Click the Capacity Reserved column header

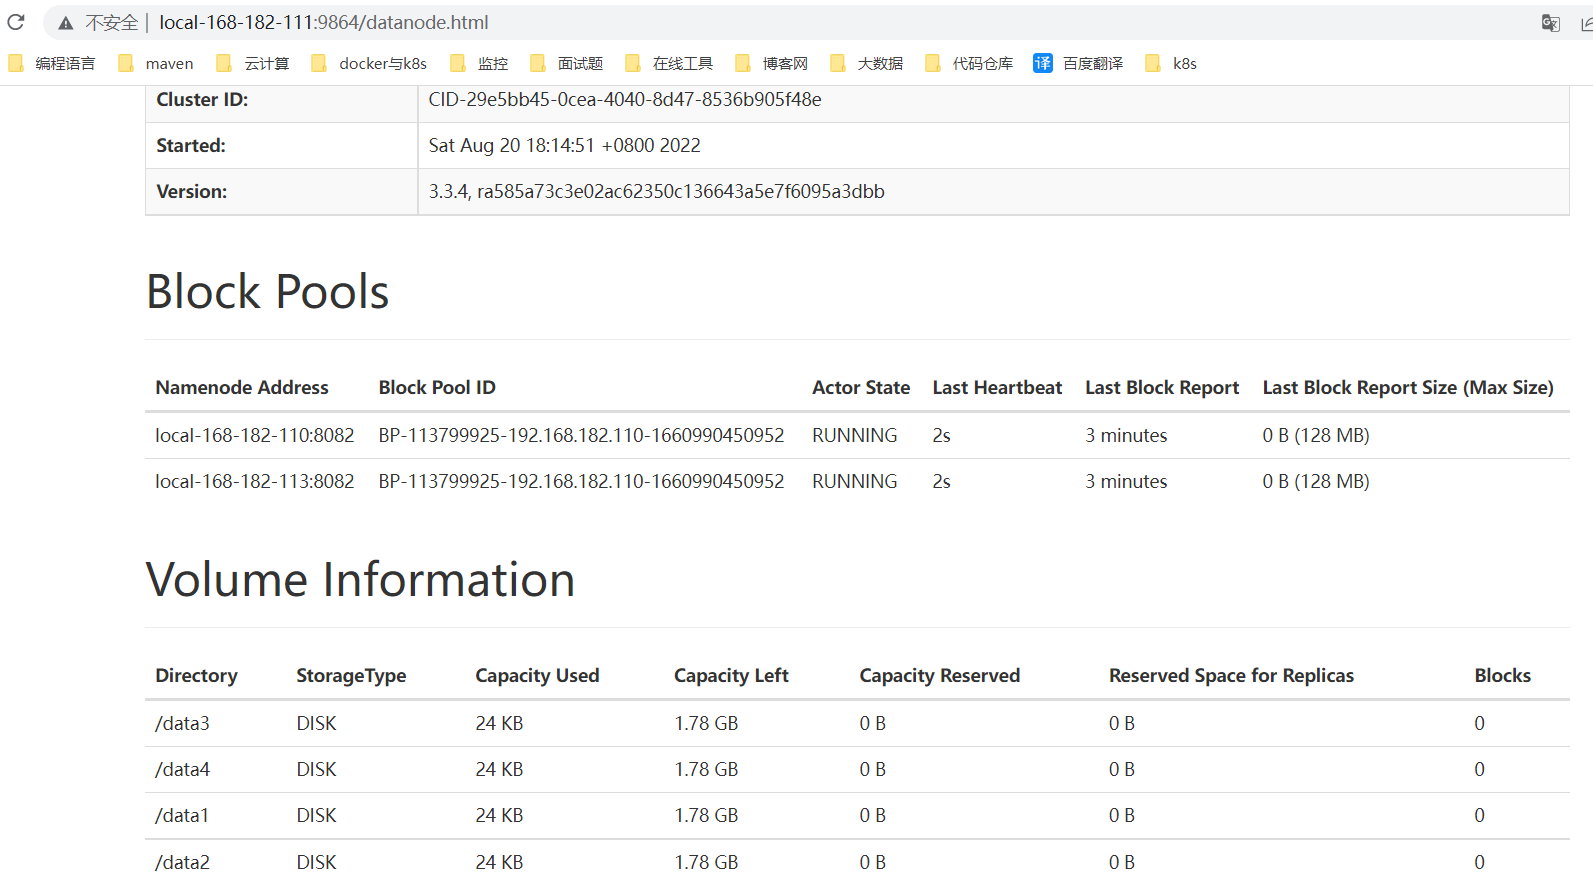[940, 675]
